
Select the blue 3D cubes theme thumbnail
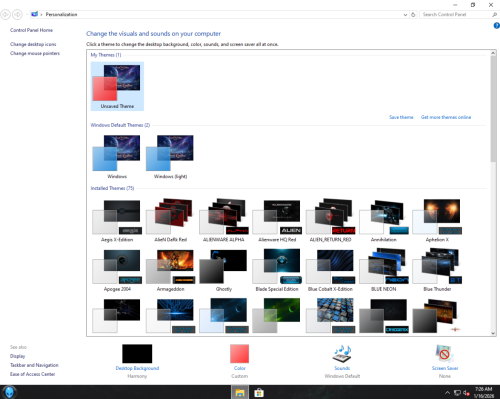[x=330, y=315]
